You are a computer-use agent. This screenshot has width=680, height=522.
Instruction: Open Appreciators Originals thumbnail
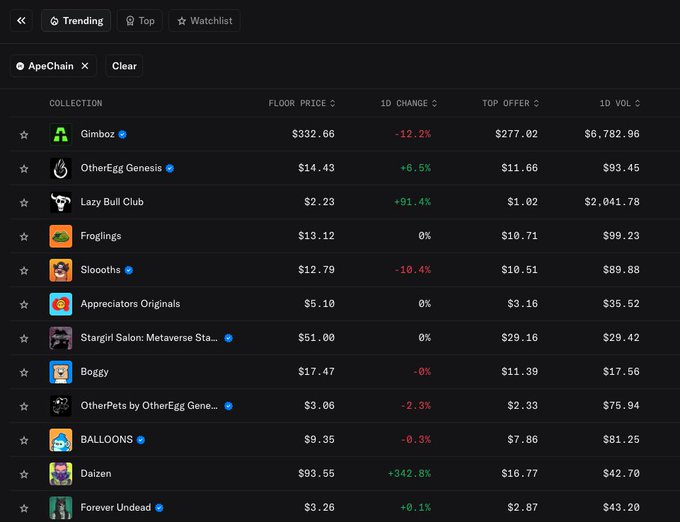pyautogui.click(x=61, y=304)
